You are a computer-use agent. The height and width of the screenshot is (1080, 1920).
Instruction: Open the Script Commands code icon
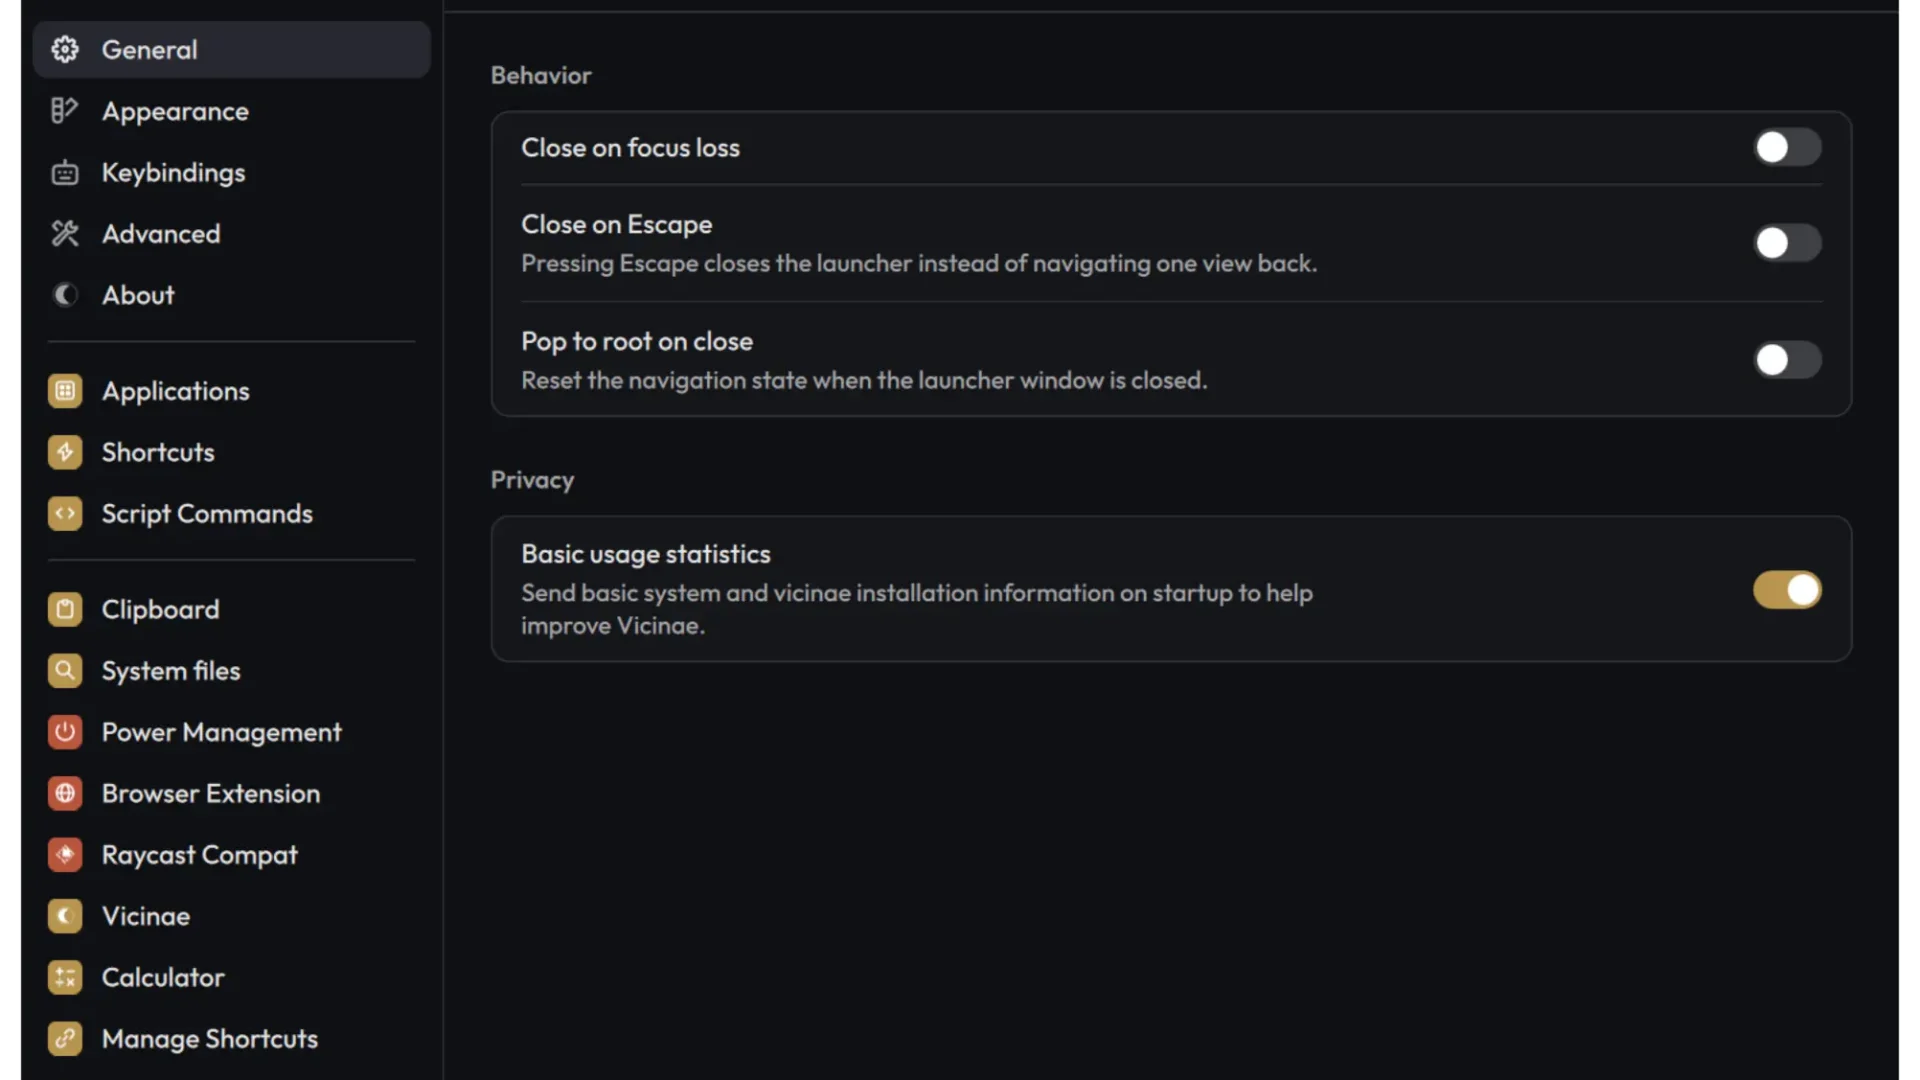click(65, 513)
